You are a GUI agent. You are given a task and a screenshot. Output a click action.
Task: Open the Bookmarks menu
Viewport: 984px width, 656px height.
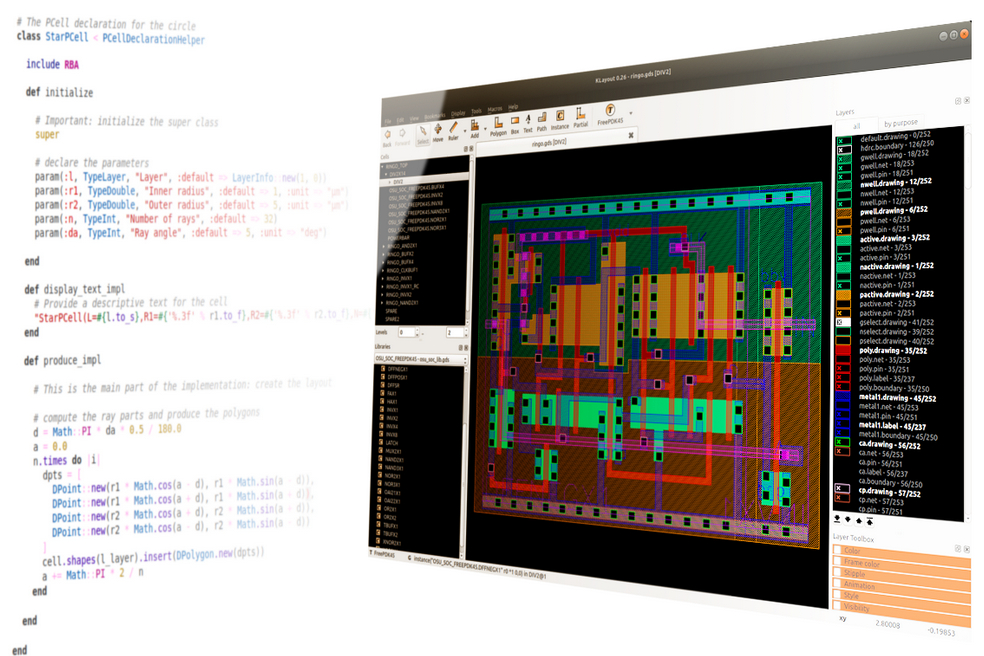click(434, 116)
